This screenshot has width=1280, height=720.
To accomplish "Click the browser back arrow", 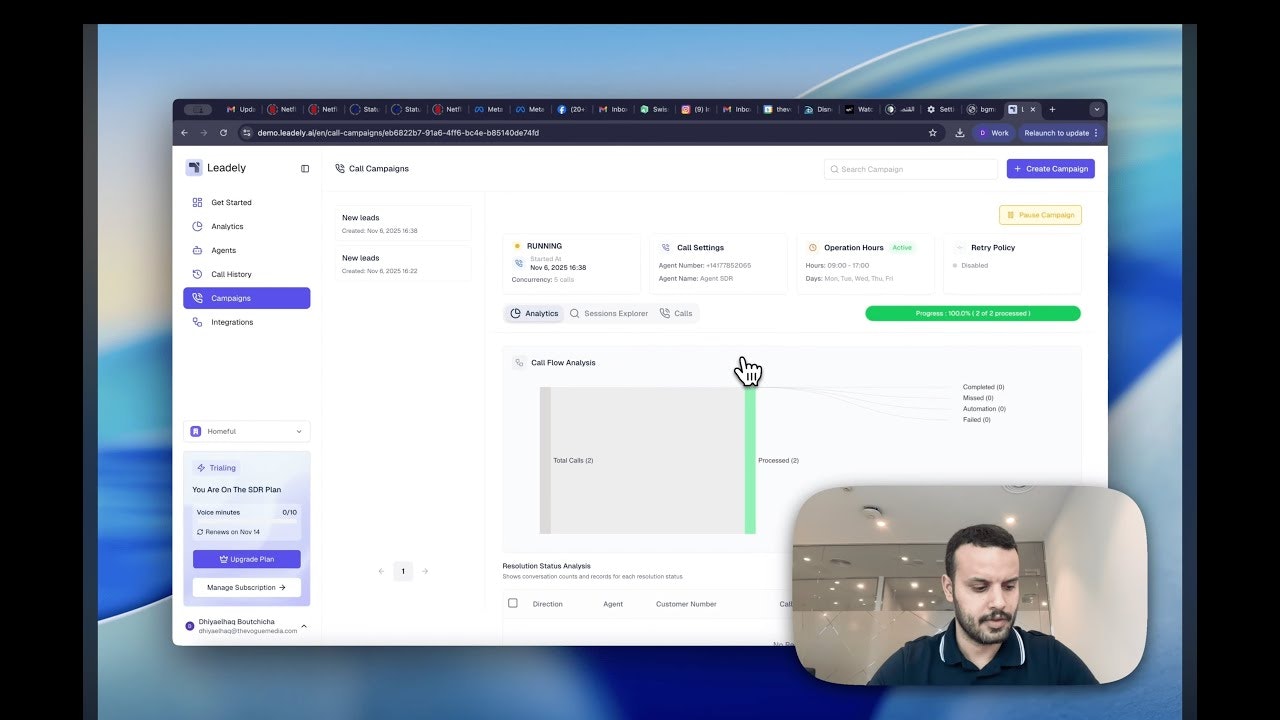I will (184, 133).
